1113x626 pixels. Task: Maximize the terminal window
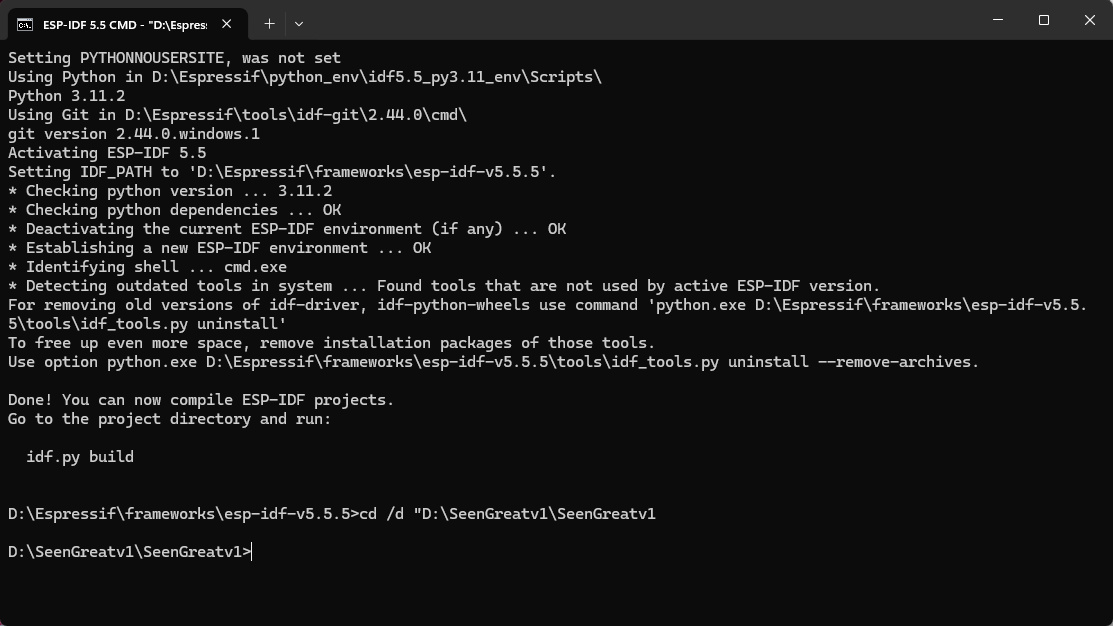click(1043, 20)
